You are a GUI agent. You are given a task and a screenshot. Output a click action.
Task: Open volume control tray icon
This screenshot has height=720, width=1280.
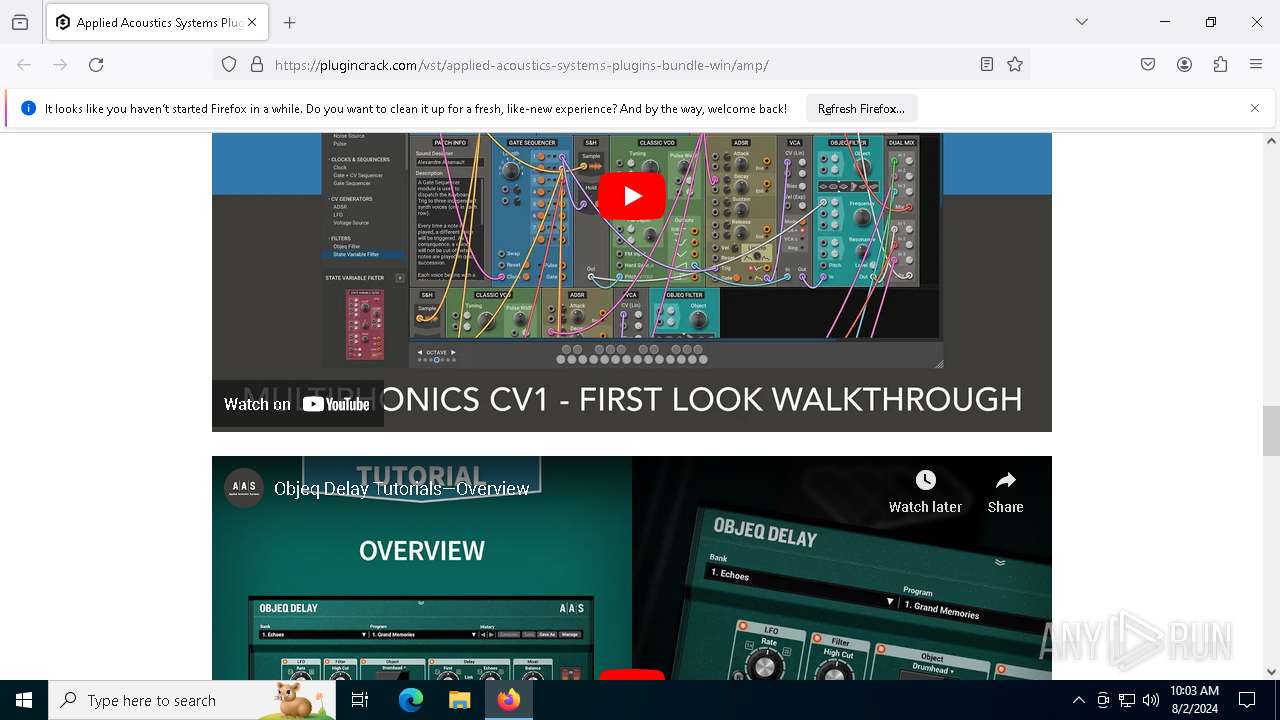1151,700
